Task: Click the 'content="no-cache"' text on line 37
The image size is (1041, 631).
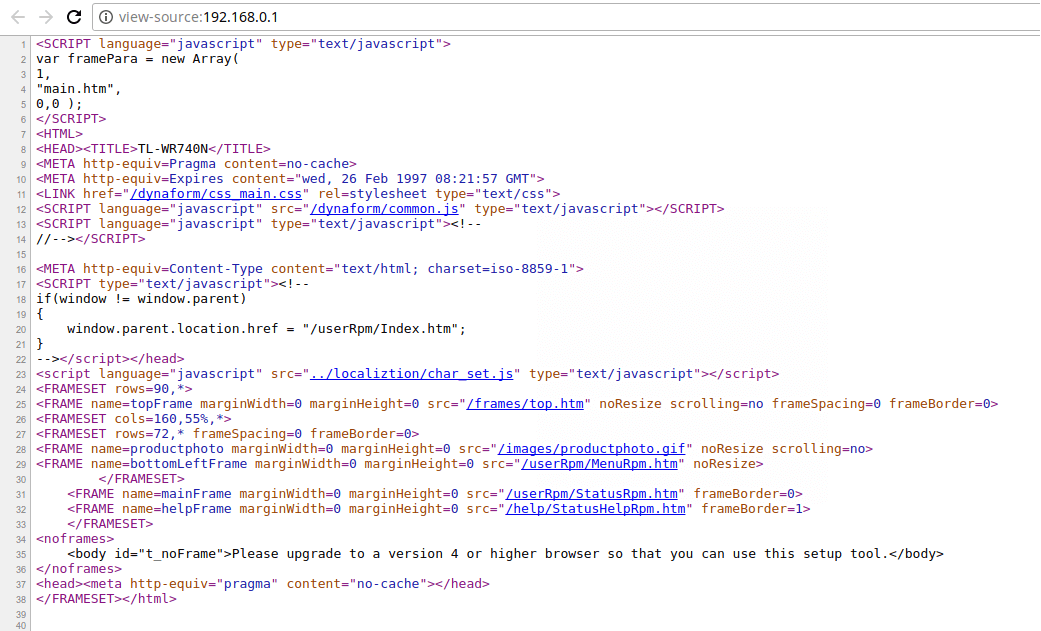Action: (x=357, y=584)
